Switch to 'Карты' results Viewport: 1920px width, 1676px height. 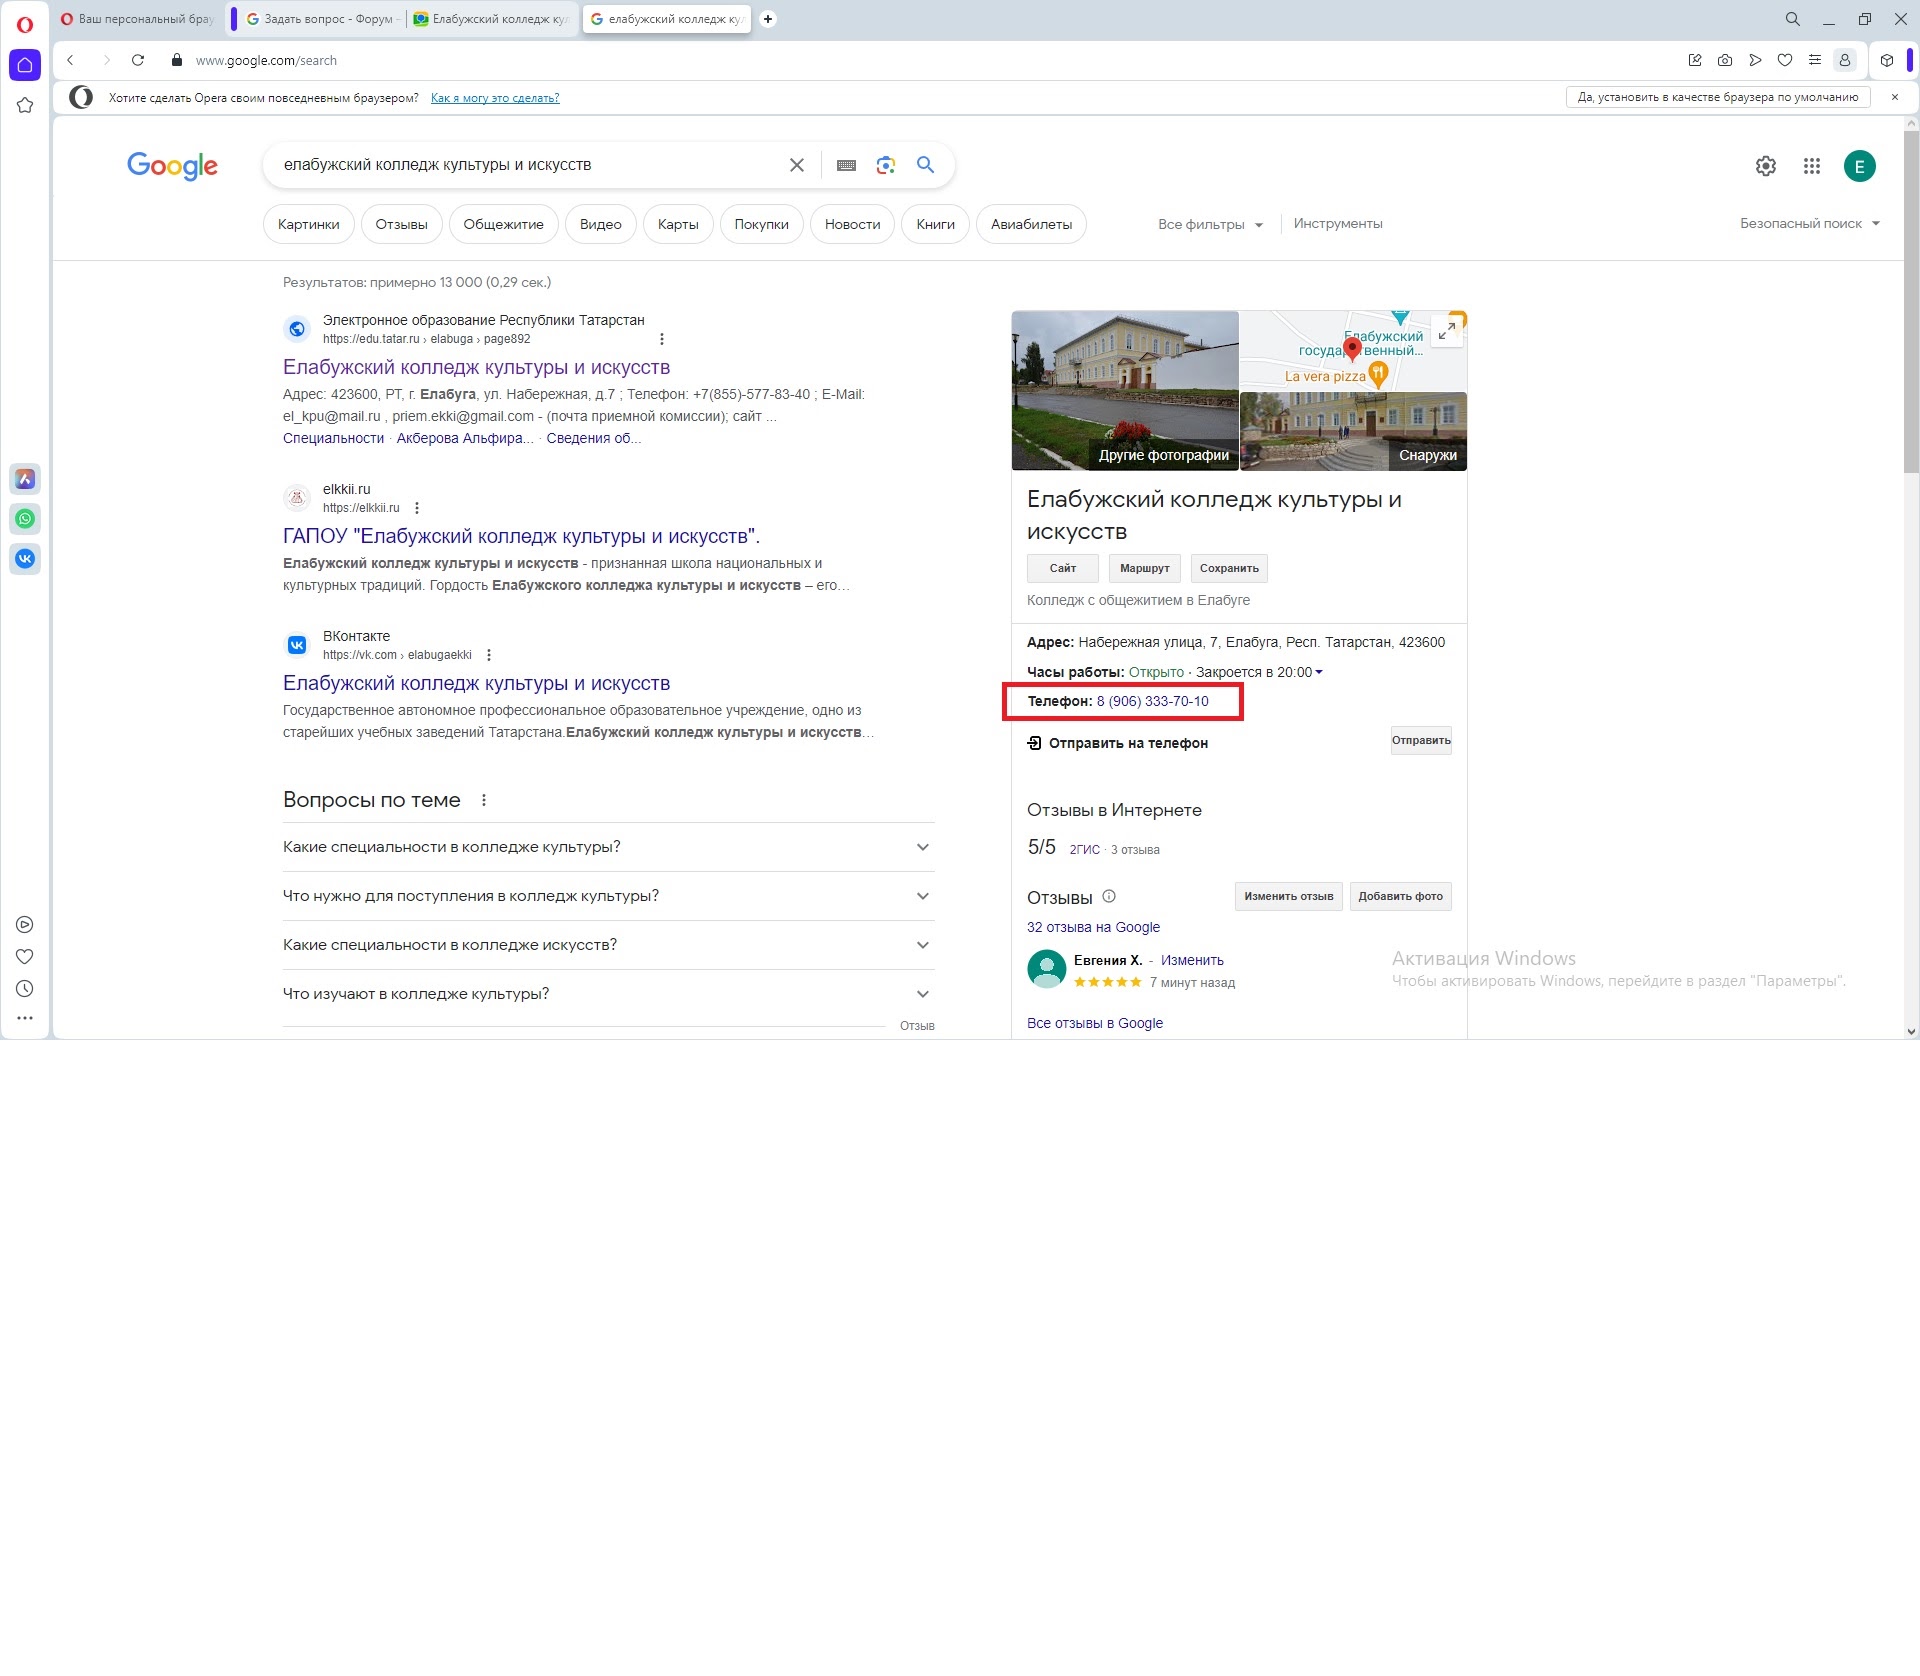pyautogui.click(x=678, y=224)
